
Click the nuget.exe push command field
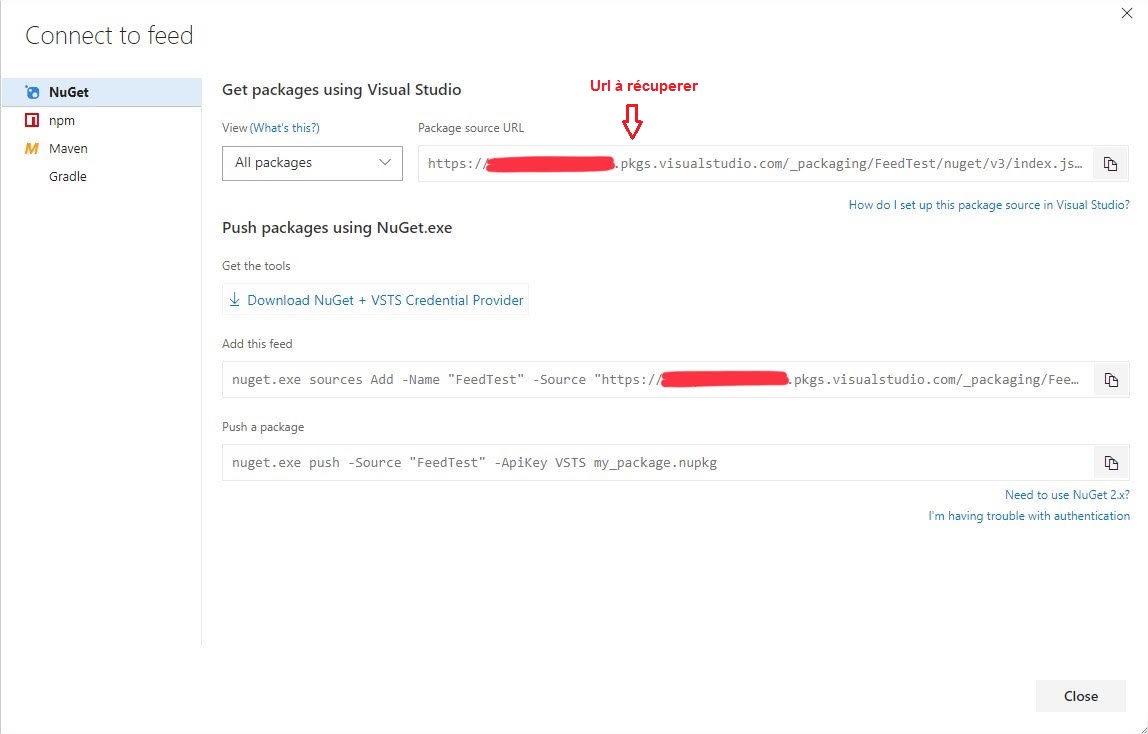click(655, 463)
